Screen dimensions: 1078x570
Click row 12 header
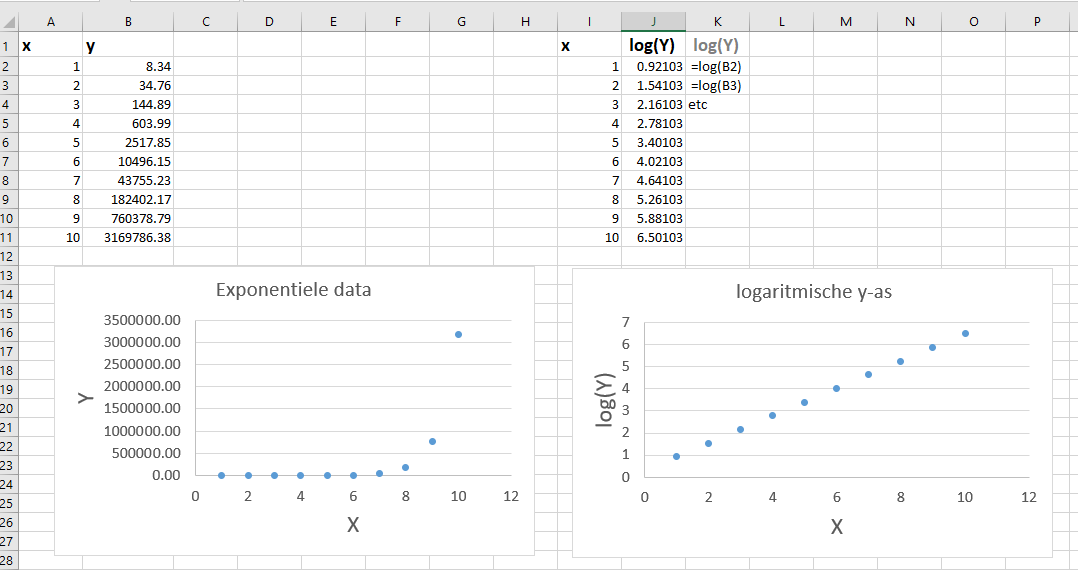pos(8,256)
